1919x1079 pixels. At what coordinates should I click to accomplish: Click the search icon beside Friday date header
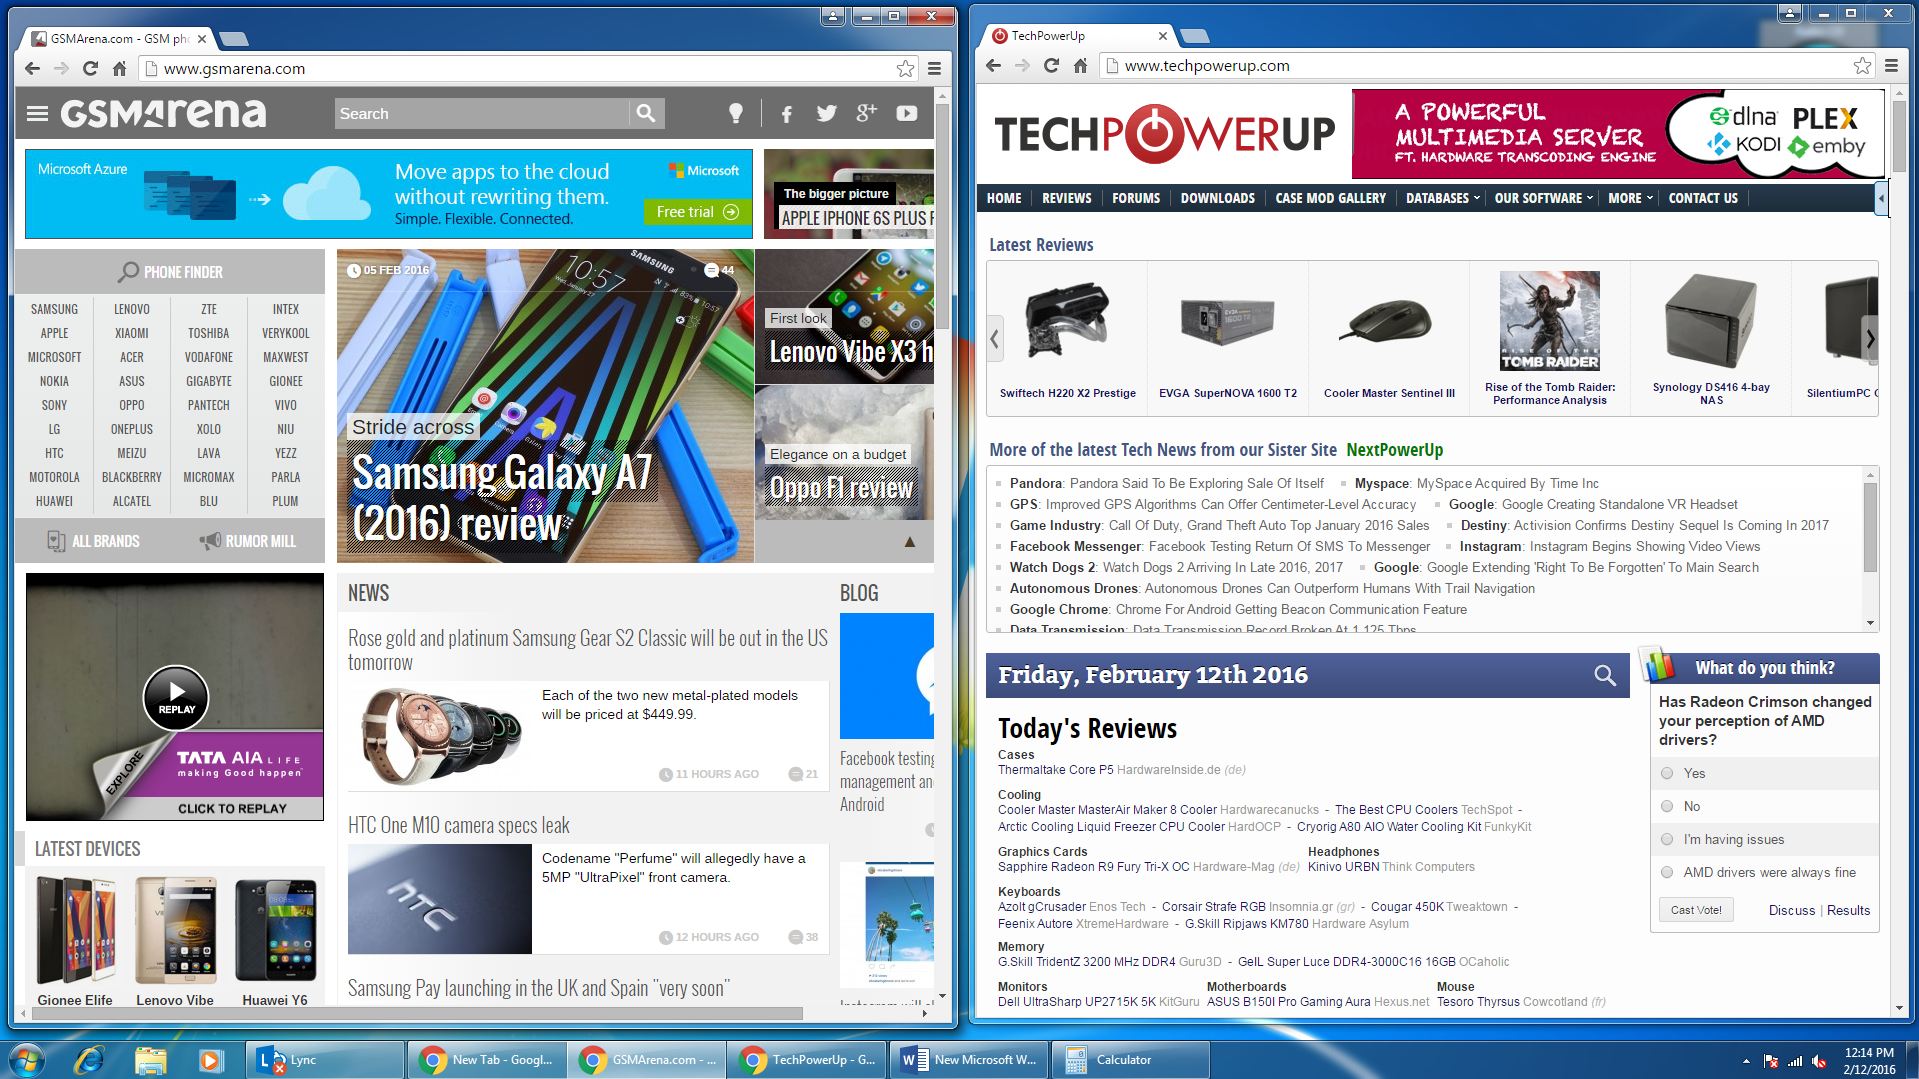coord(1605,675)
